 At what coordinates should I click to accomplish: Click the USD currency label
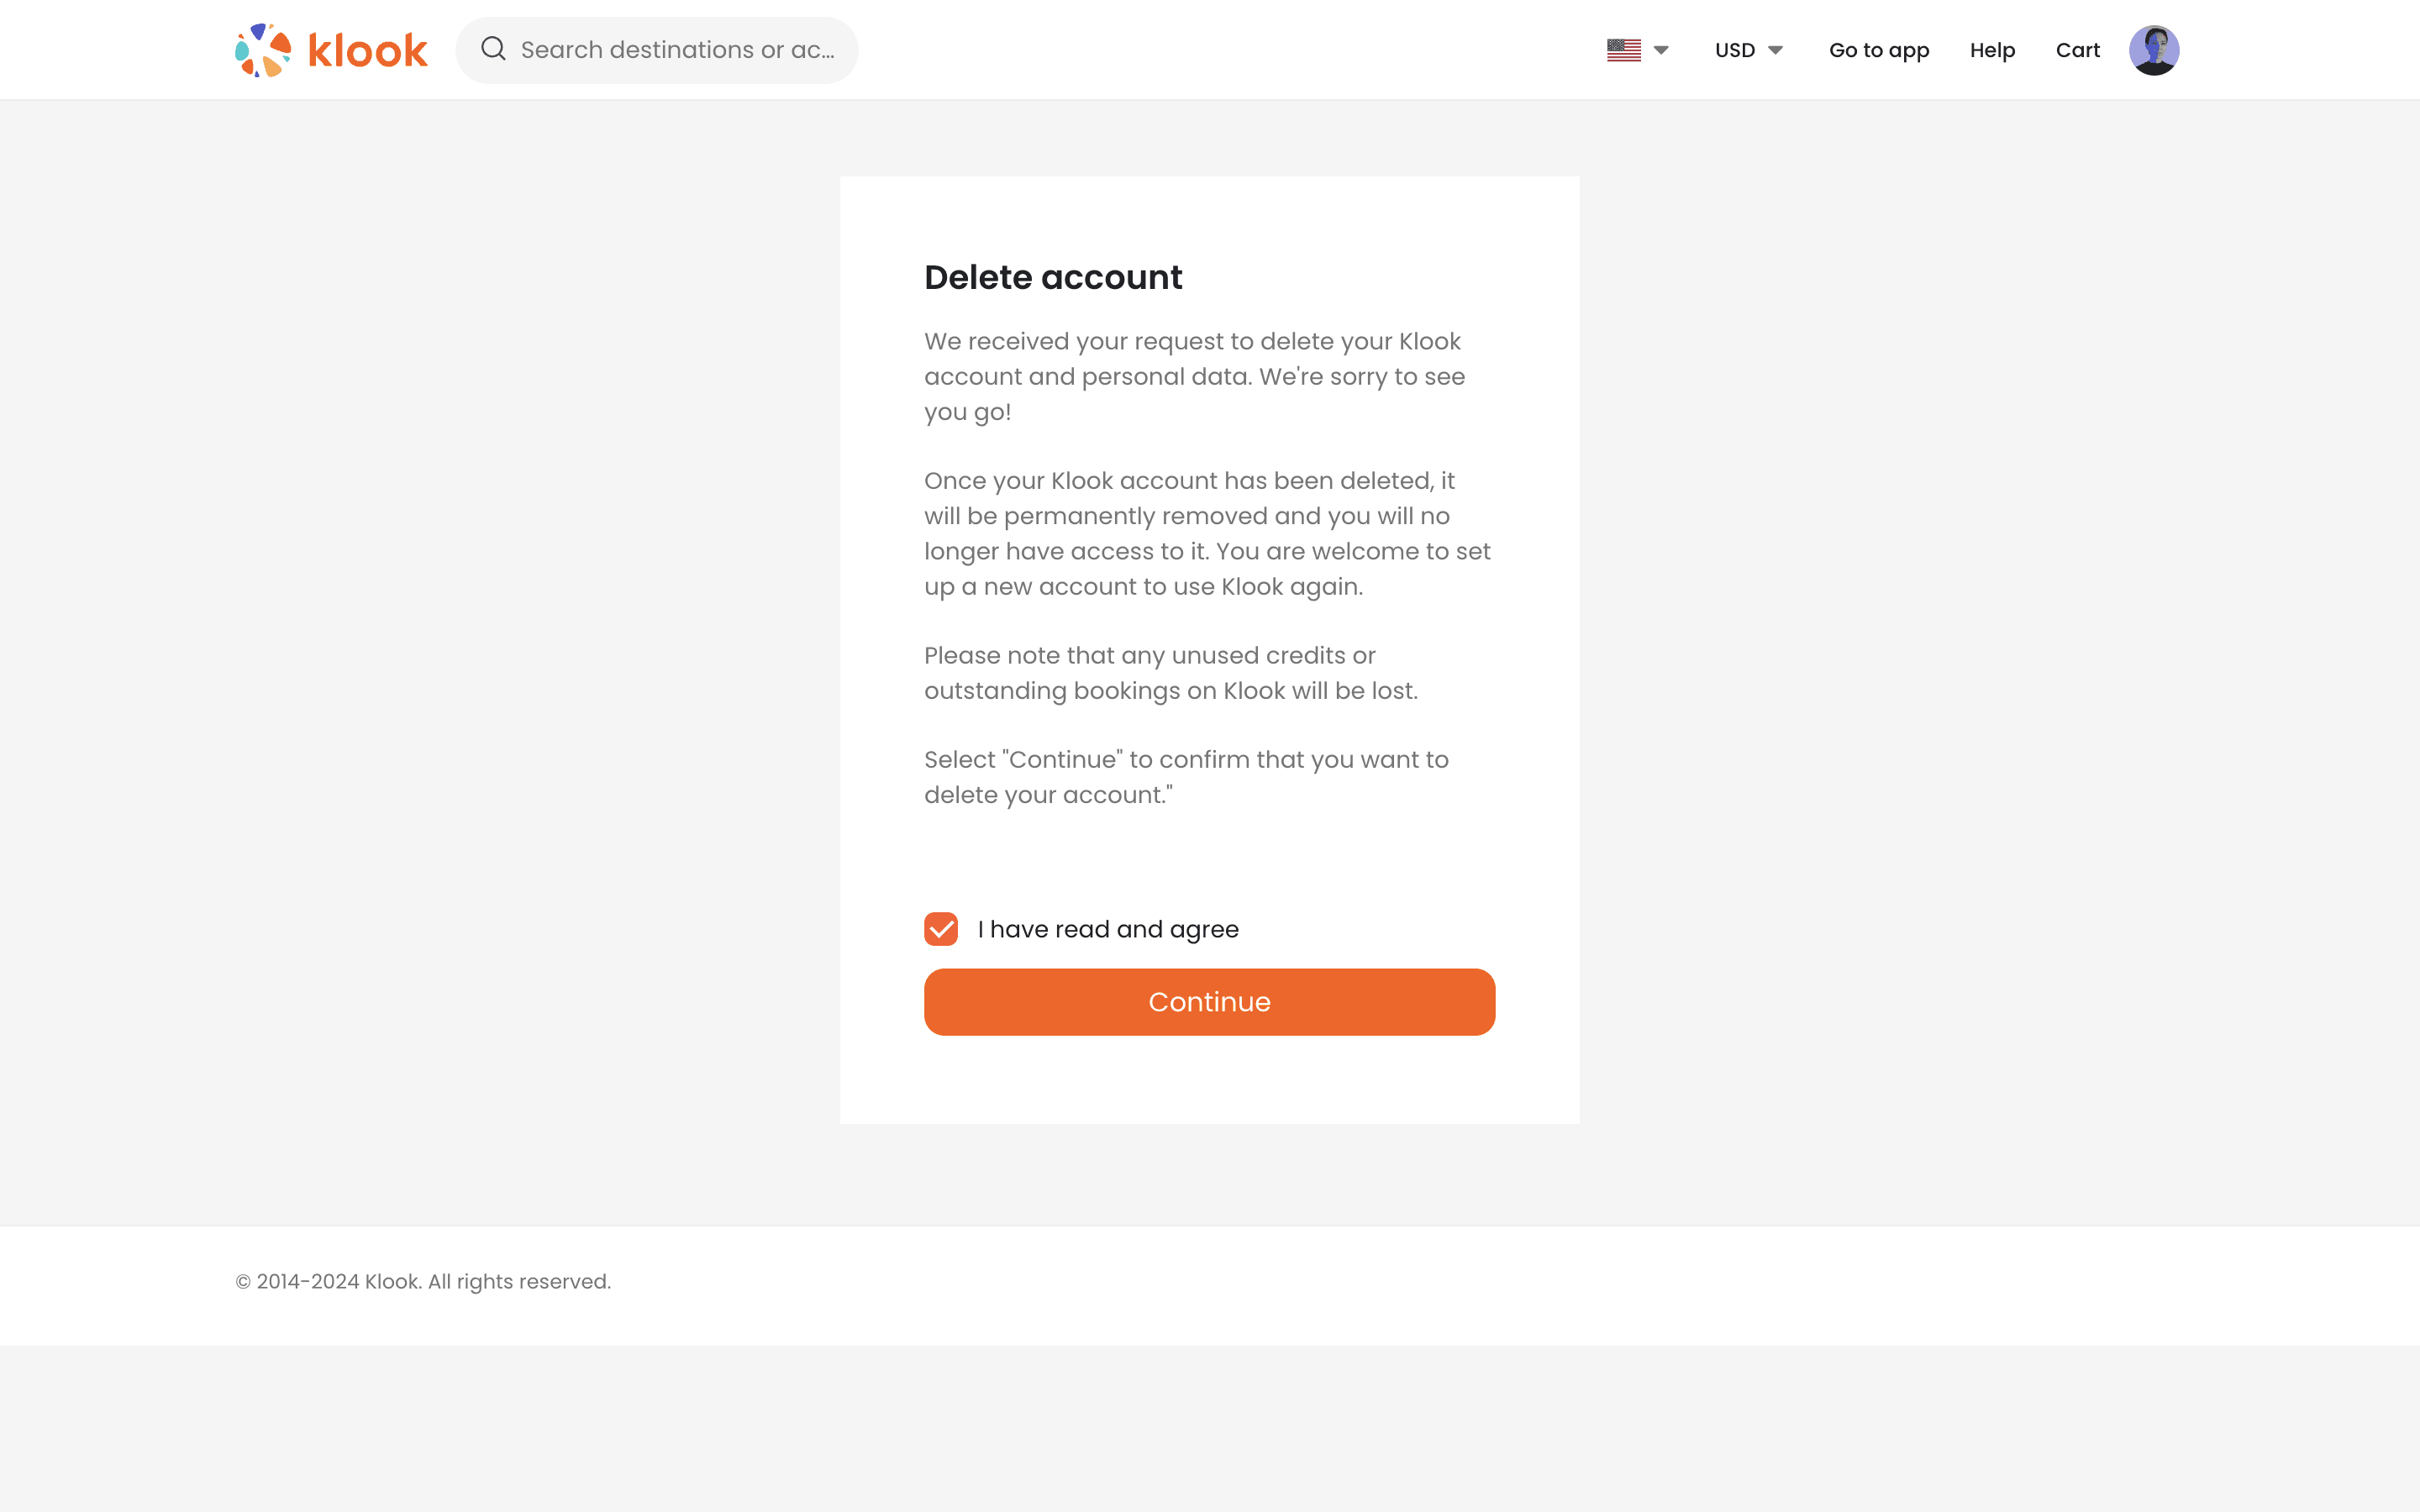tap(1735, 50)
